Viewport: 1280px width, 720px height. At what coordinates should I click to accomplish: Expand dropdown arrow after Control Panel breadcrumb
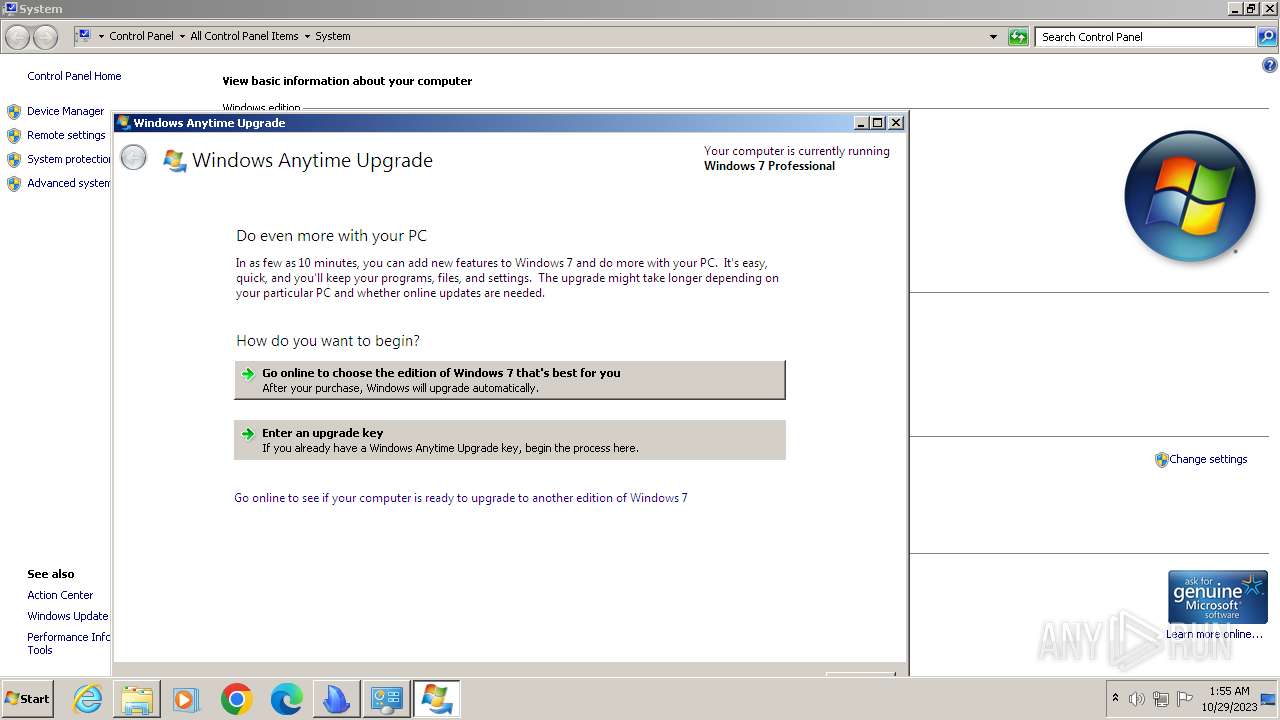182,36
